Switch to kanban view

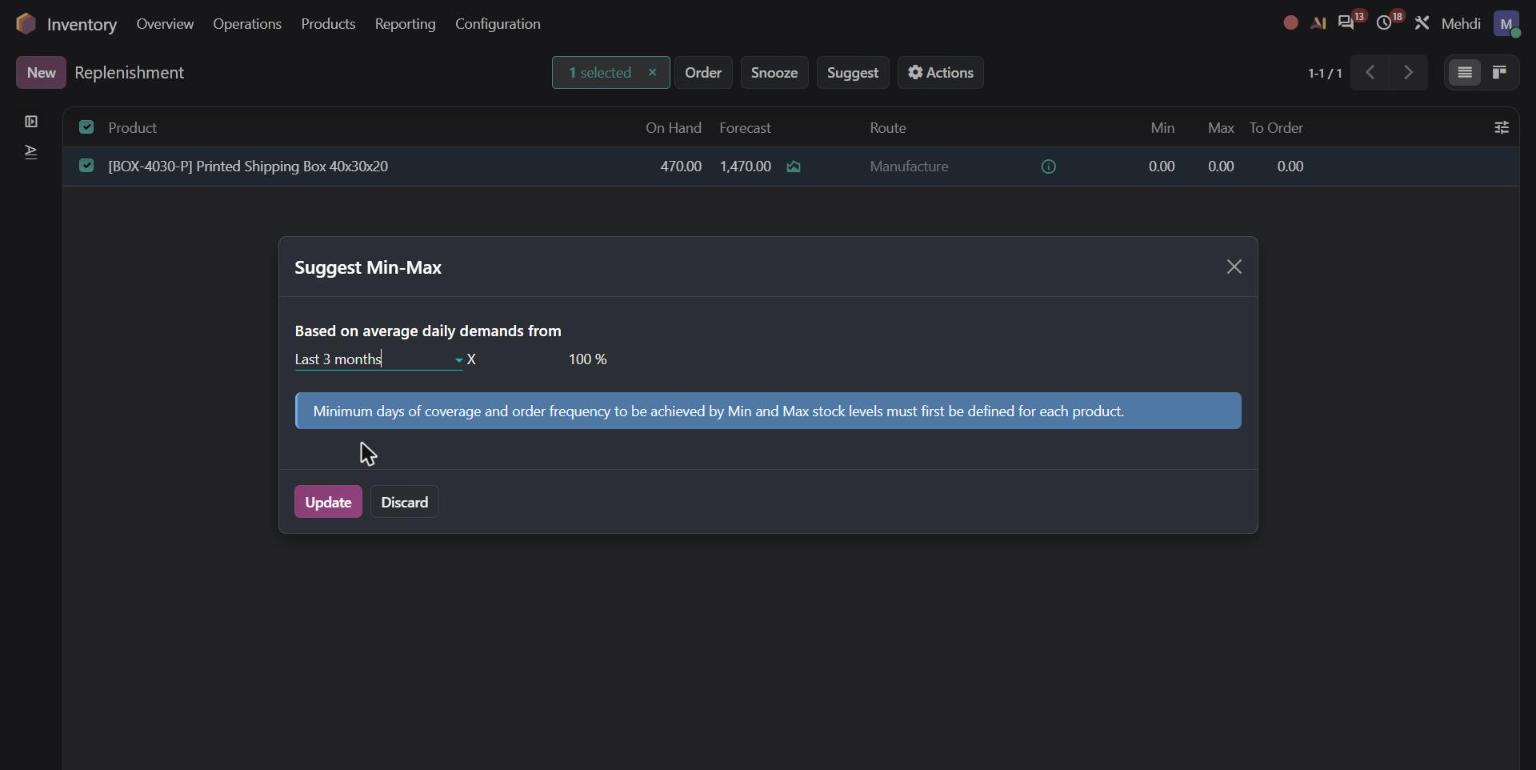(1499, 72)
